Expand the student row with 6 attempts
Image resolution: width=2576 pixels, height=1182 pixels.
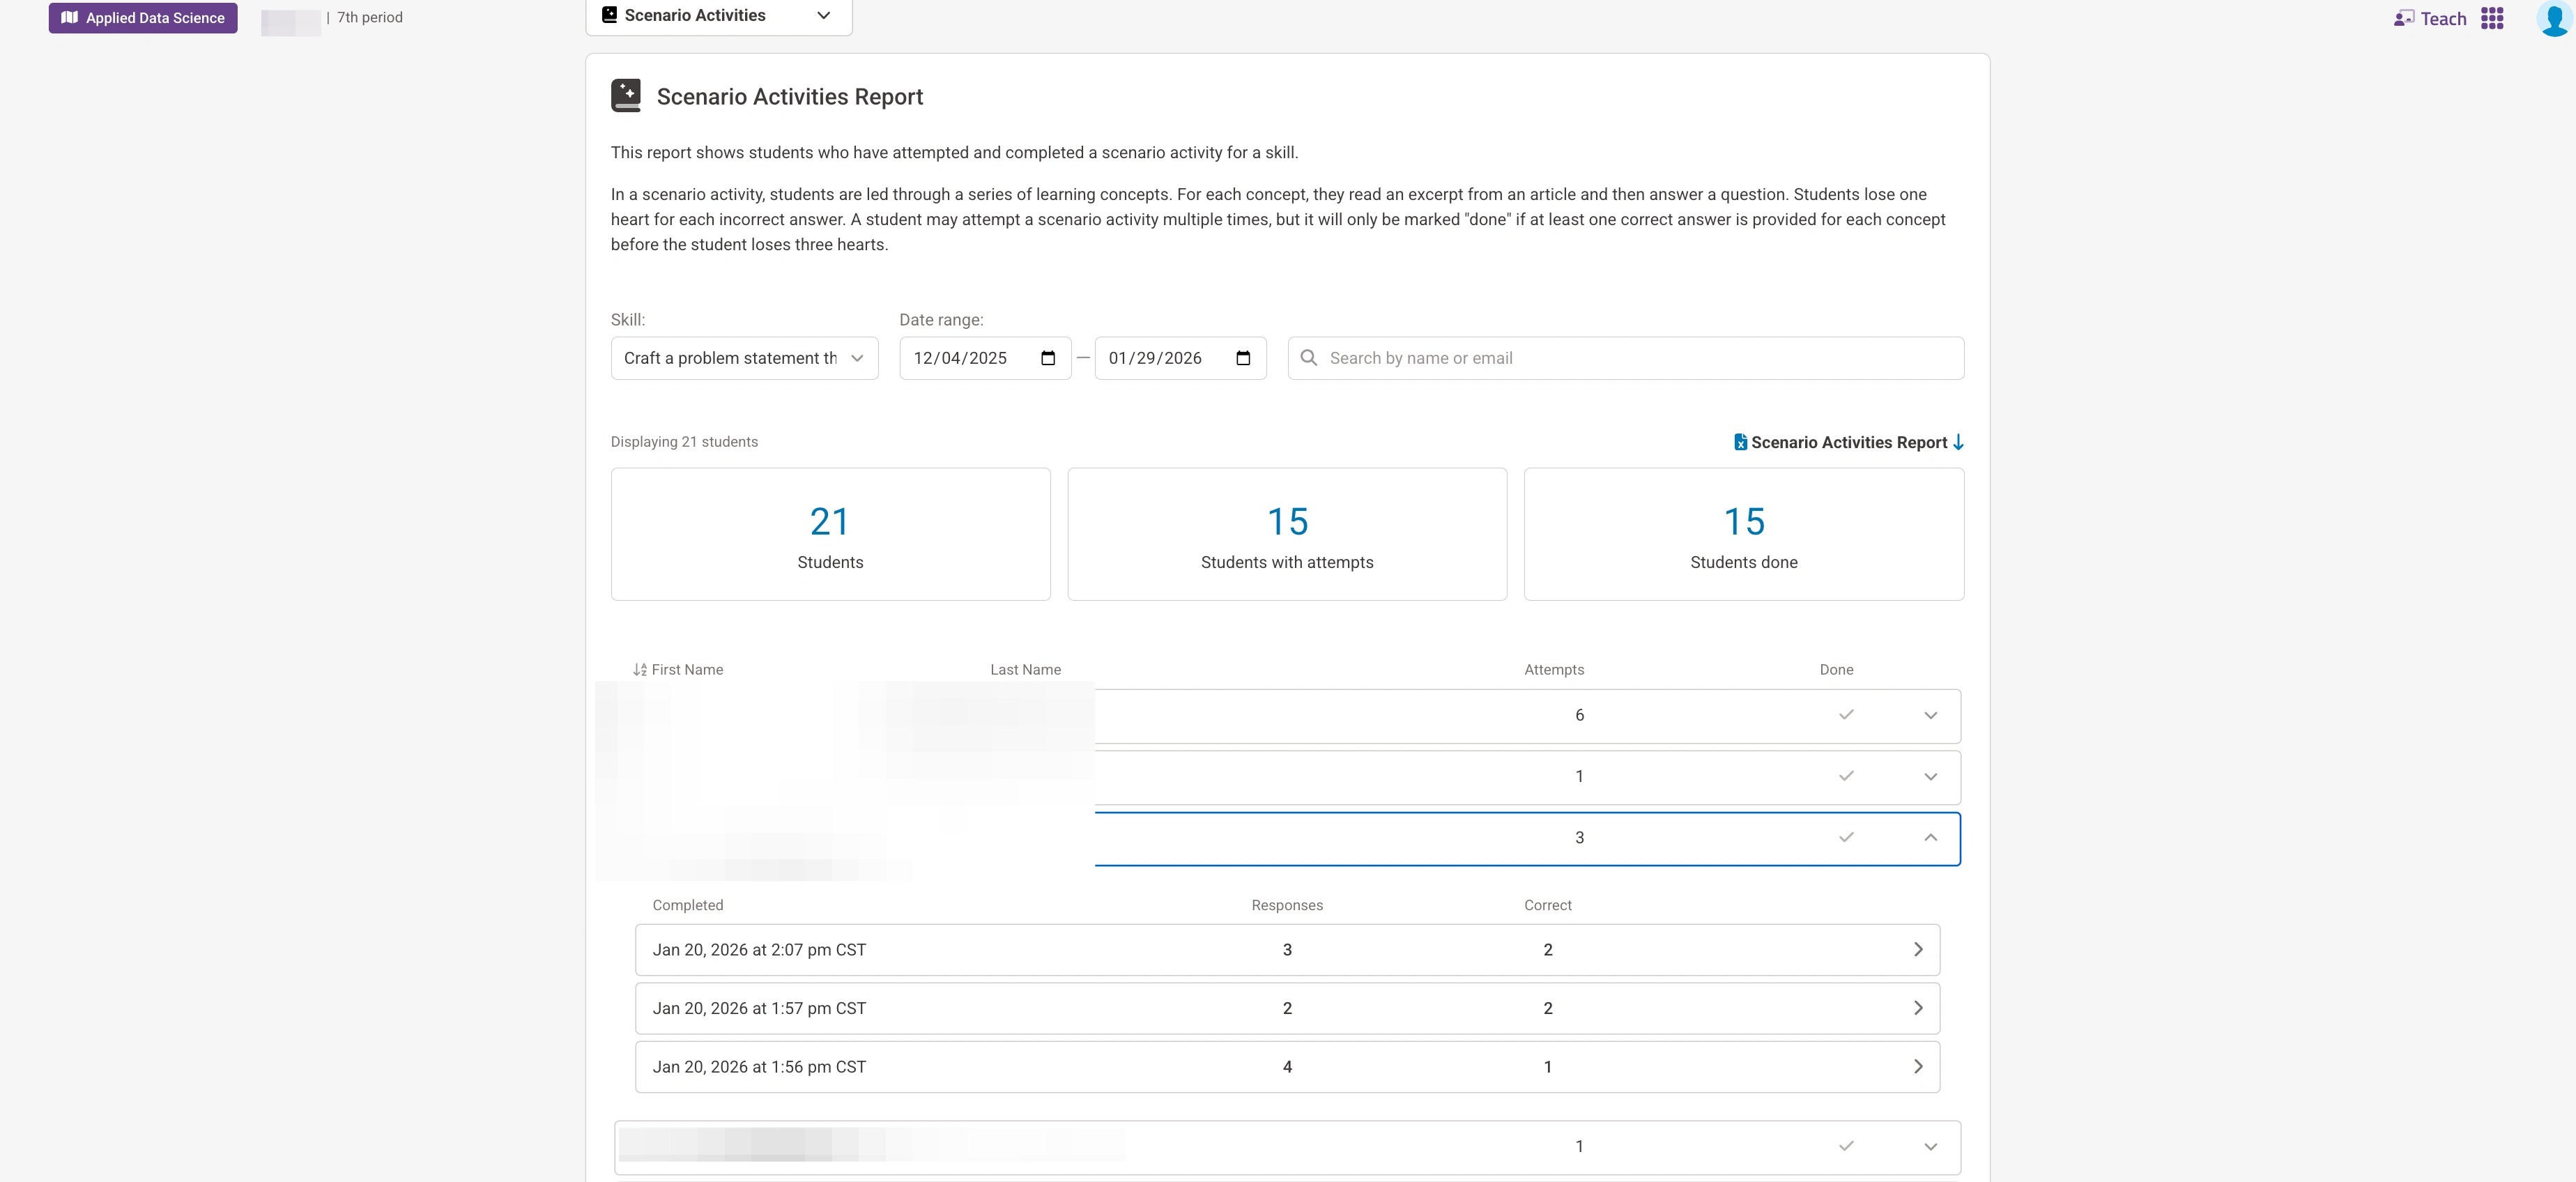point(1930,715)
